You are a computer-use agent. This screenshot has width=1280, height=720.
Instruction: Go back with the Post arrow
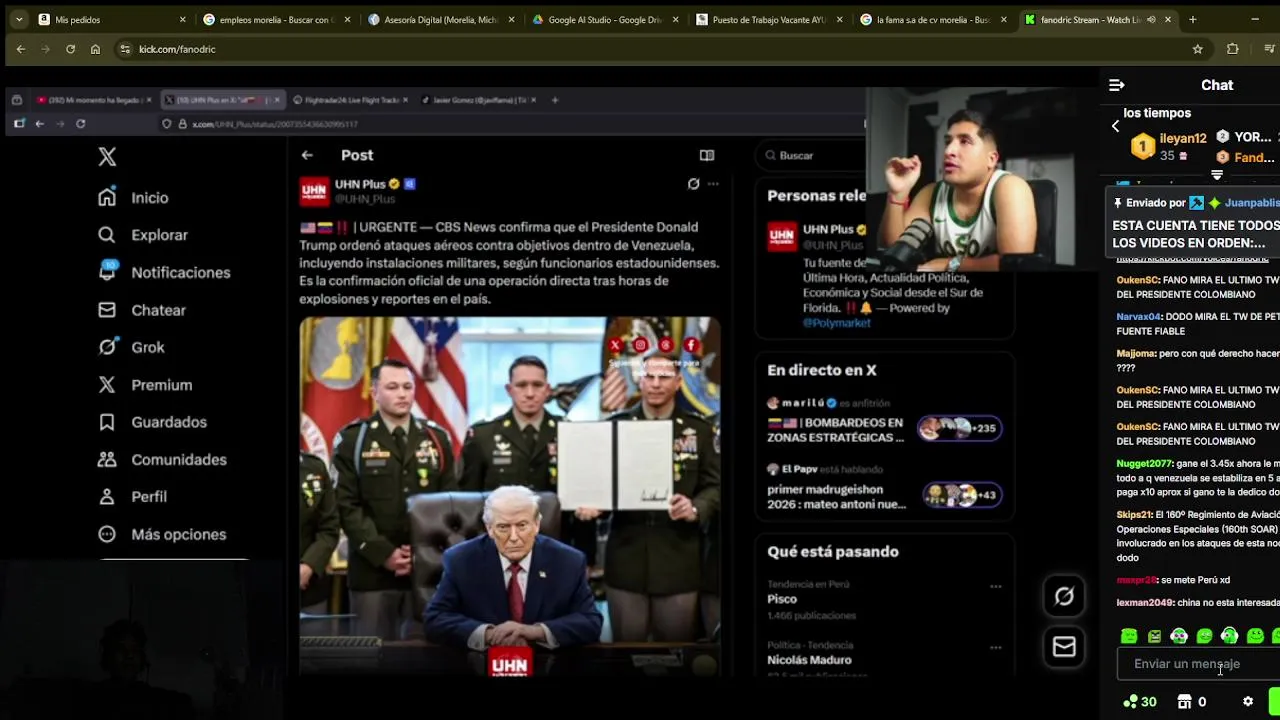tap(307, 155)
